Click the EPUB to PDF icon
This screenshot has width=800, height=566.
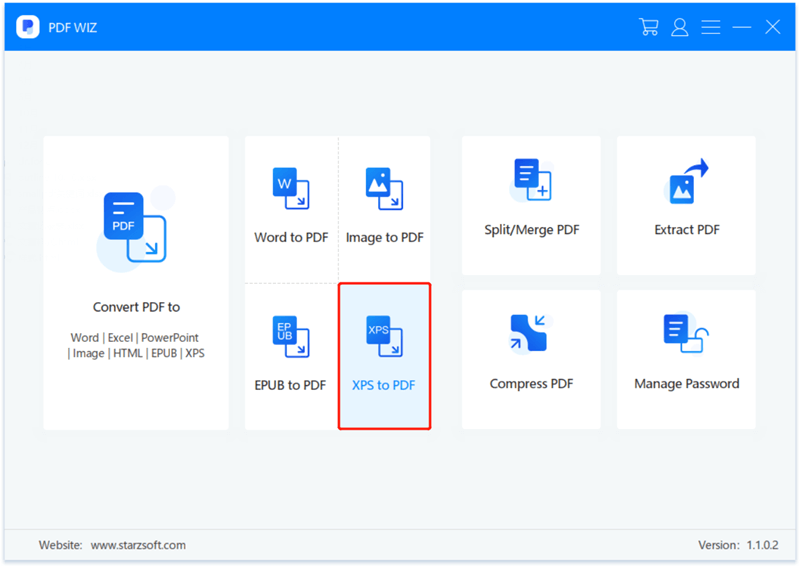point(291,336)
